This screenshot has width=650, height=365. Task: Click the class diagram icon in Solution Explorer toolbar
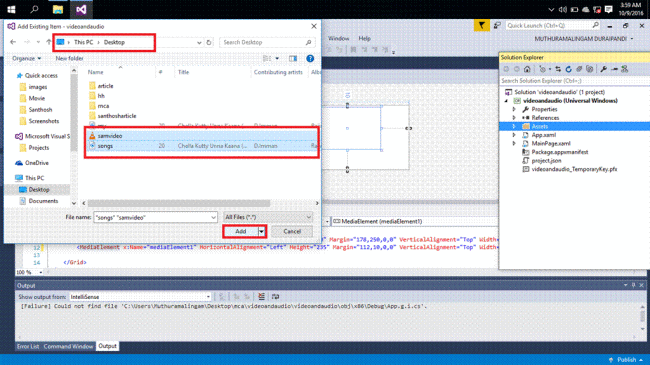tap(625, 69)
